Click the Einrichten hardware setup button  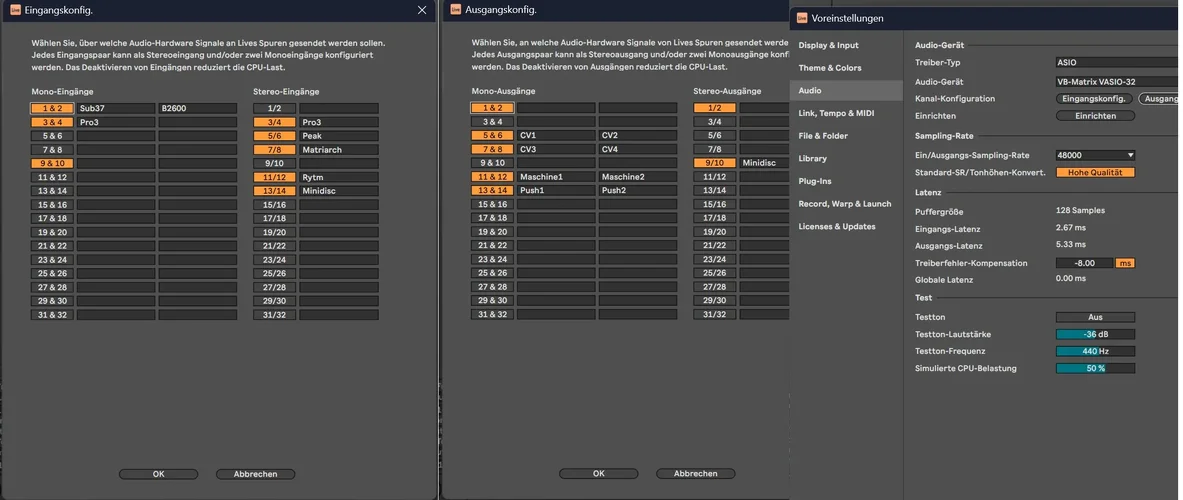pos(1095,116)
